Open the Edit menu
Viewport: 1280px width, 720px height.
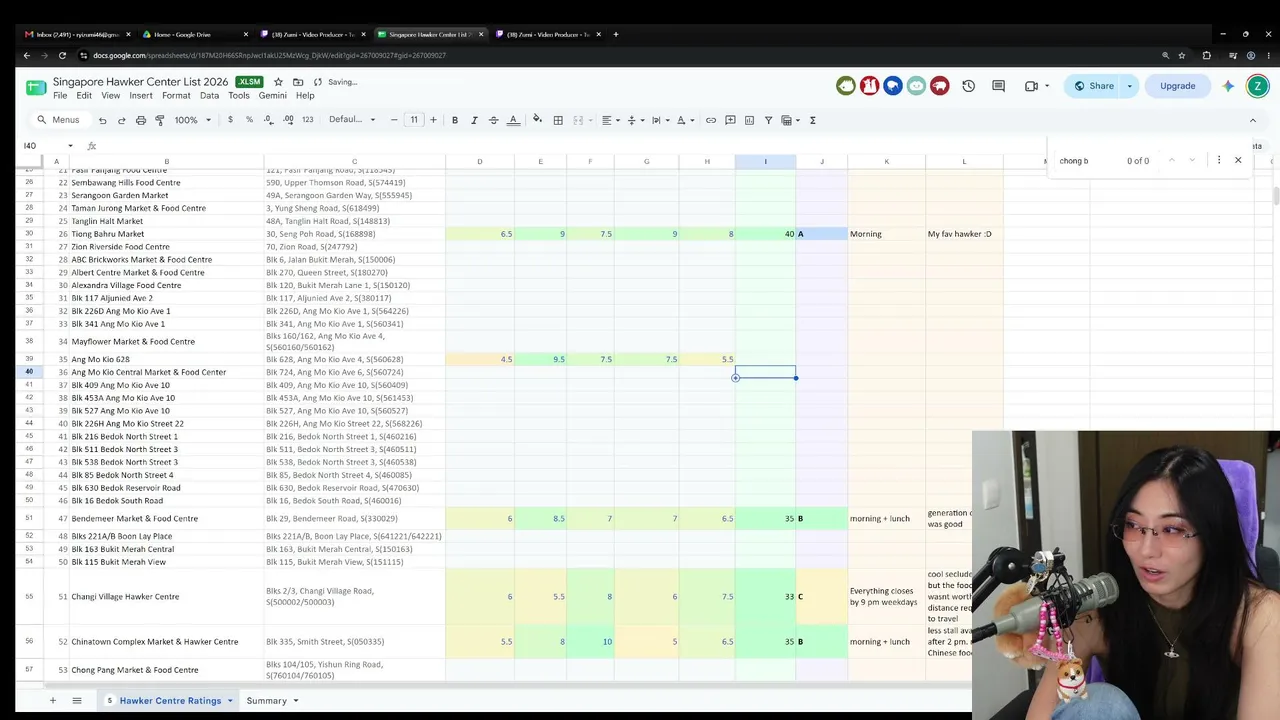click(84, 96)
